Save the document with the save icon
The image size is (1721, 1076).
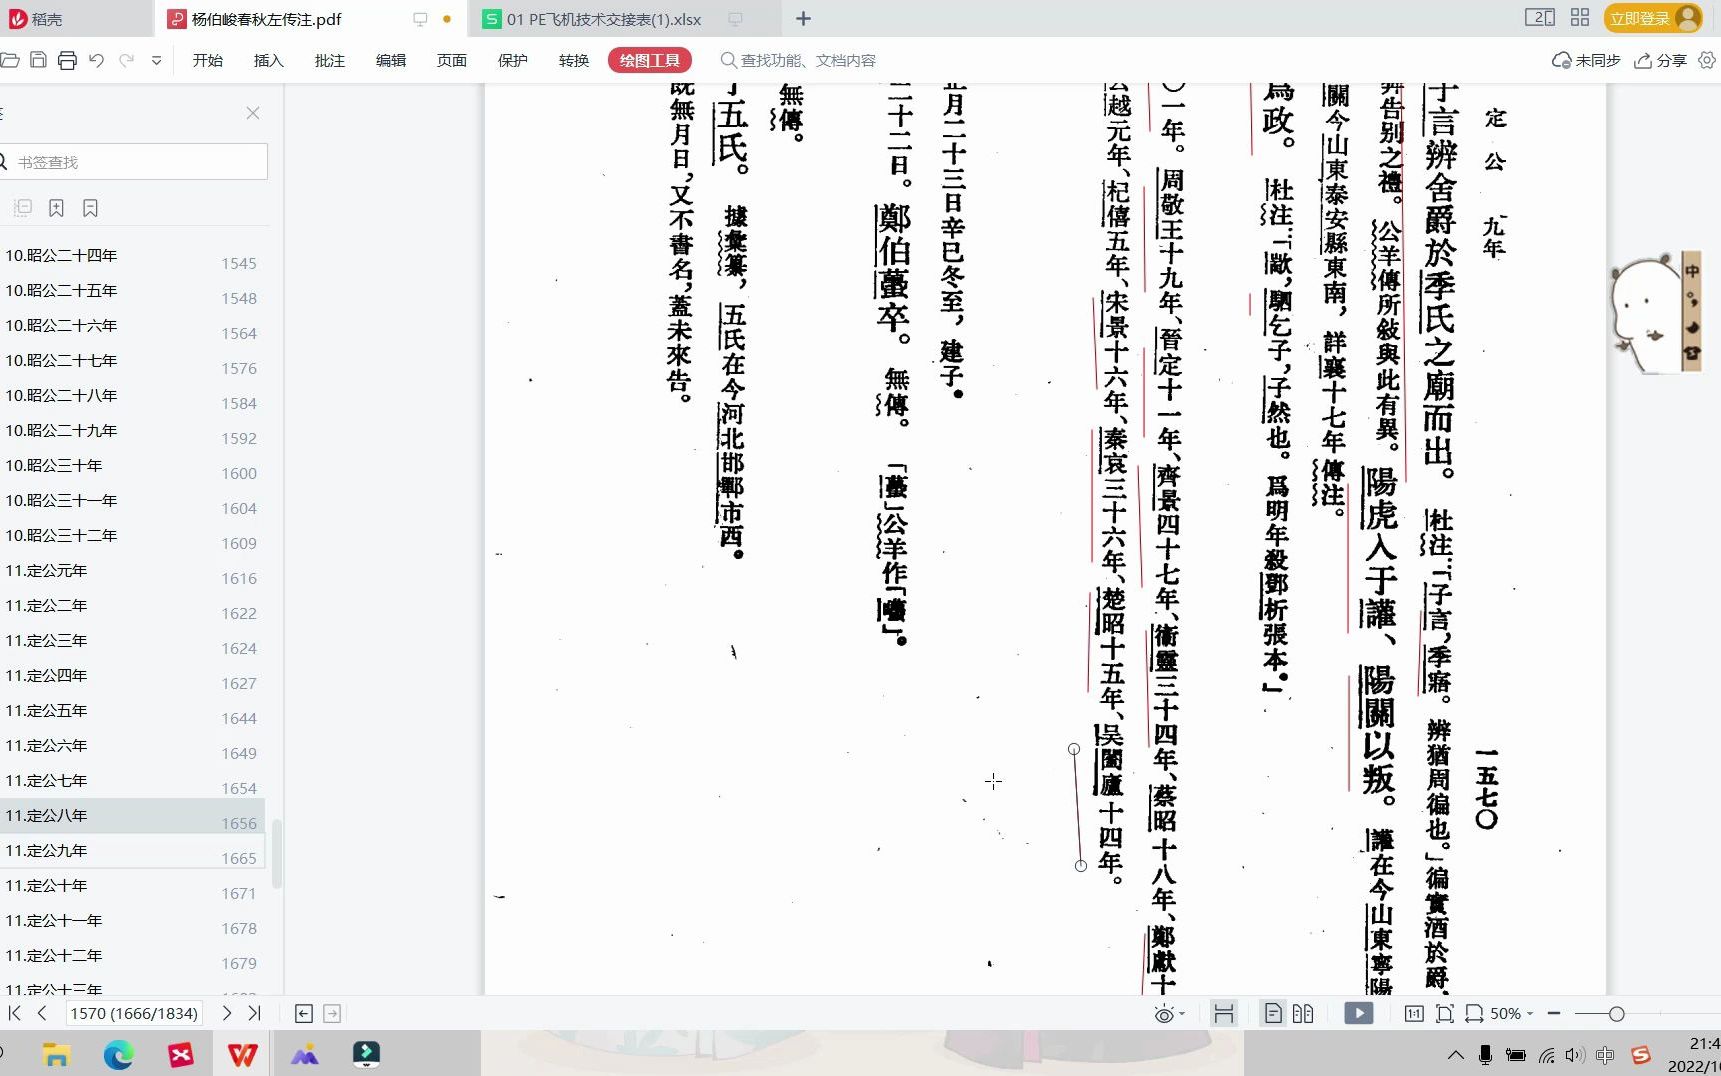click(38, 60)
